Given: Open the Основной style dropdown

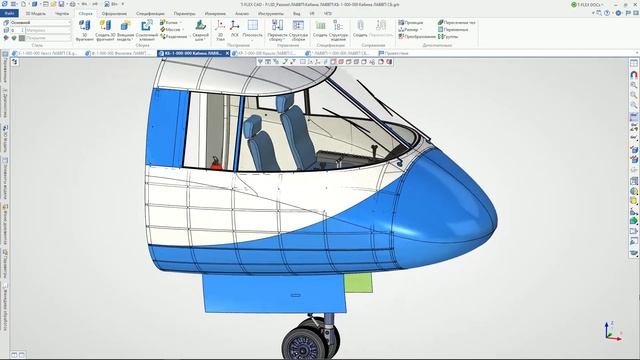Looking at the screenshot, I should (40, 22).
